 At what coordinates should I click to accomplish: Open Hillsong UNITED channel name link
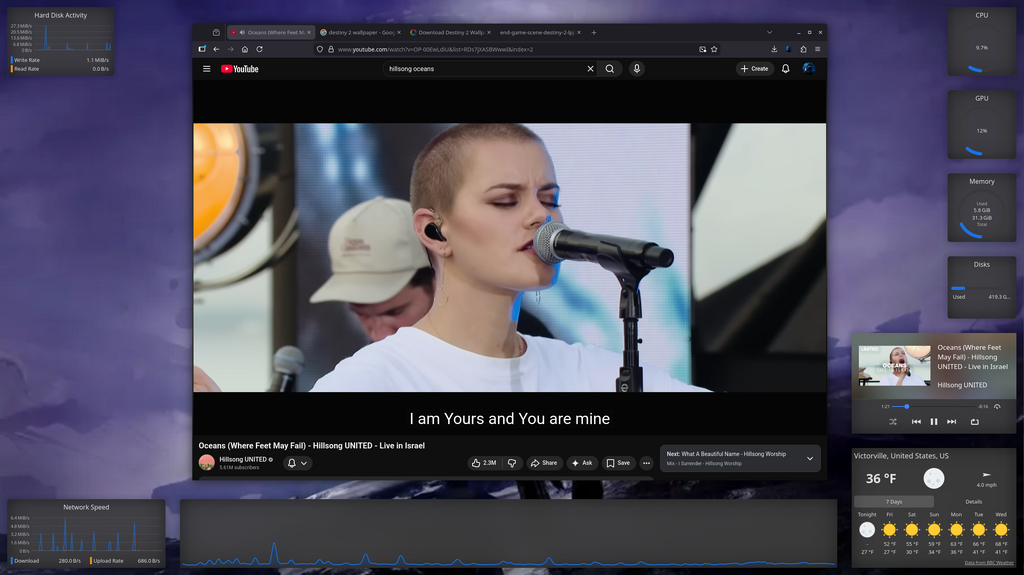(x=243, y=459)
